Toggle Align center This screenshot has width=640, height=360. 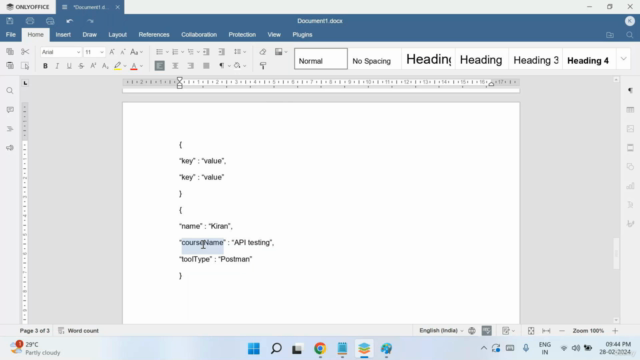175,66
